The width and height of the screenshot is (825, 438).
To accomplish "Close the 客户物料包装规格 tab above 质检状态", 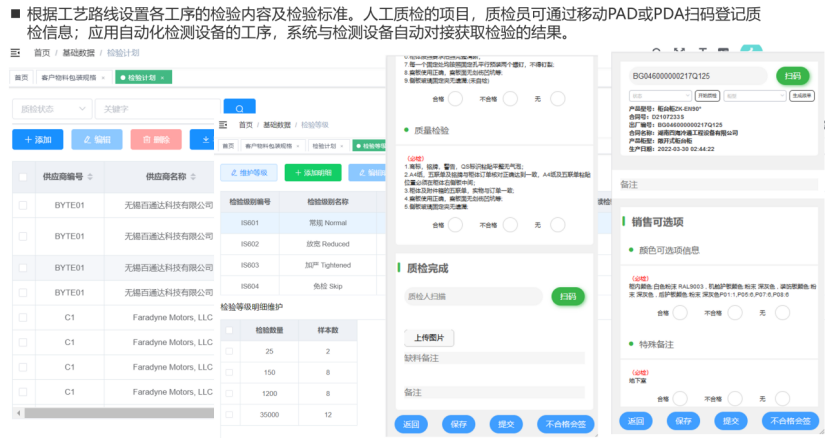I will pyautogui.click(x=104, y=77).
